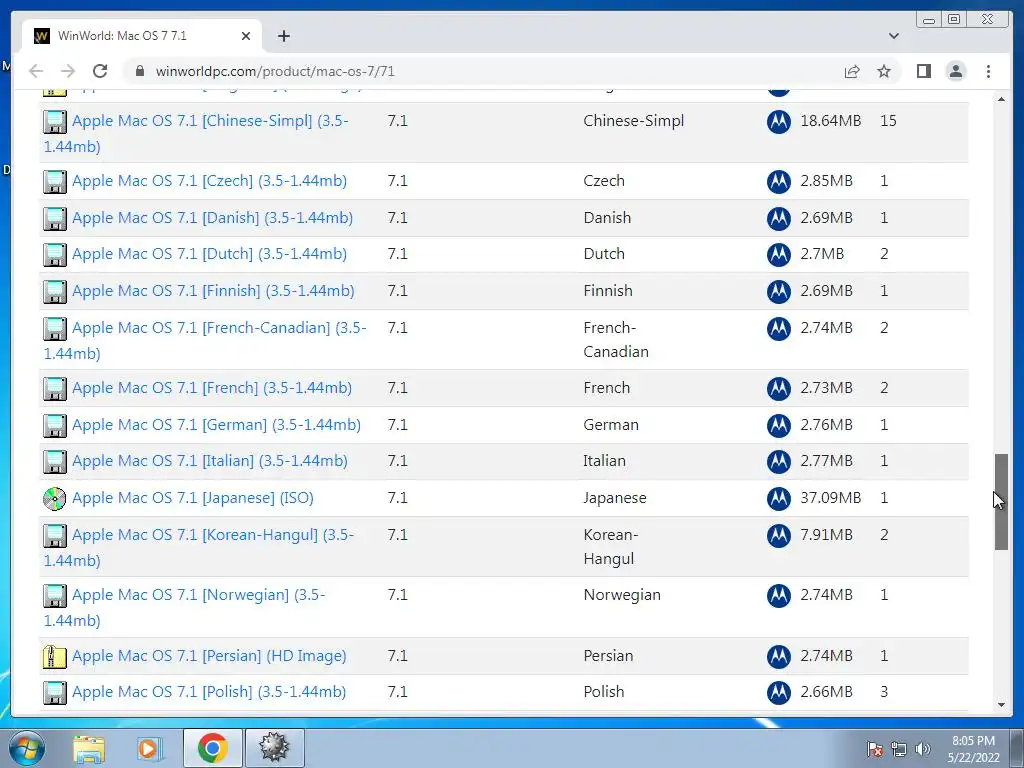Open the Mac OS 7.1 Danish download

pyautogui.click(x=212, y=217)
